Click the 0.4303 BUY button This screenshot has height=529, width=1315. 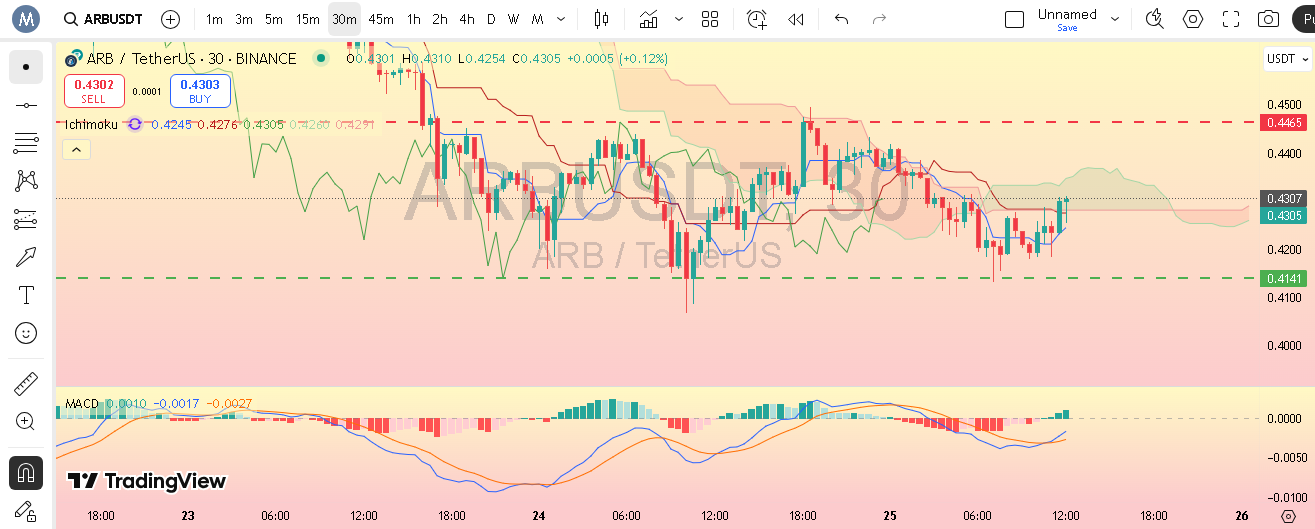tap(200, 91)
